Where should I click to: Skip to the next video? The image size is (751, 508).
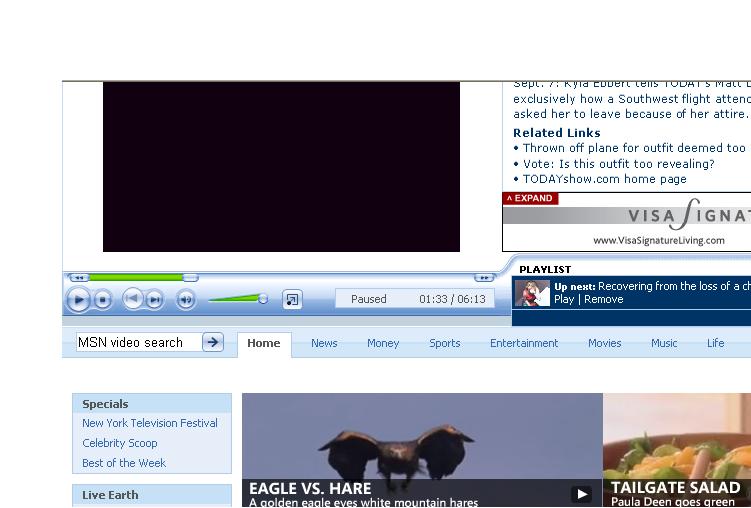(x=155, y=299)
